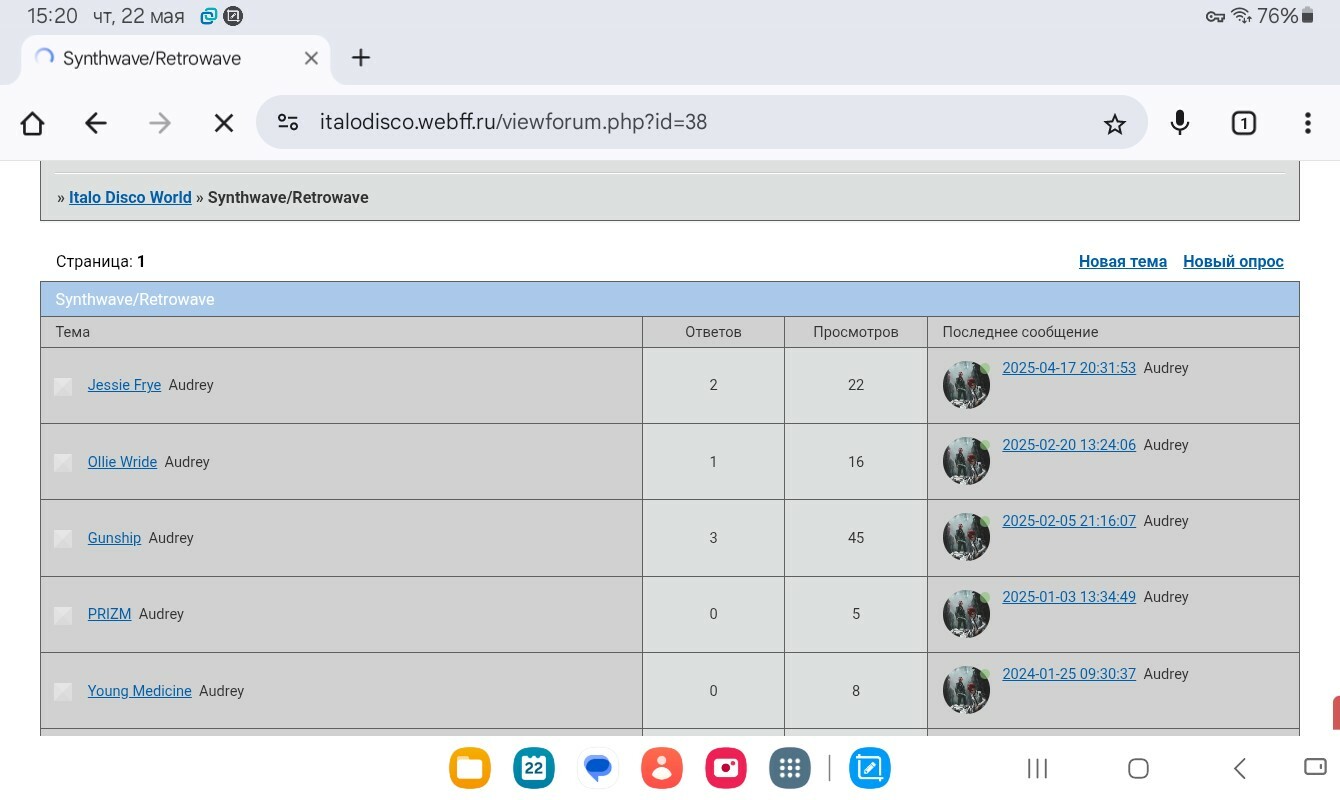Open the blue screenshot editor app in dock
This screenshot has height=800, width=1340.
870,768
